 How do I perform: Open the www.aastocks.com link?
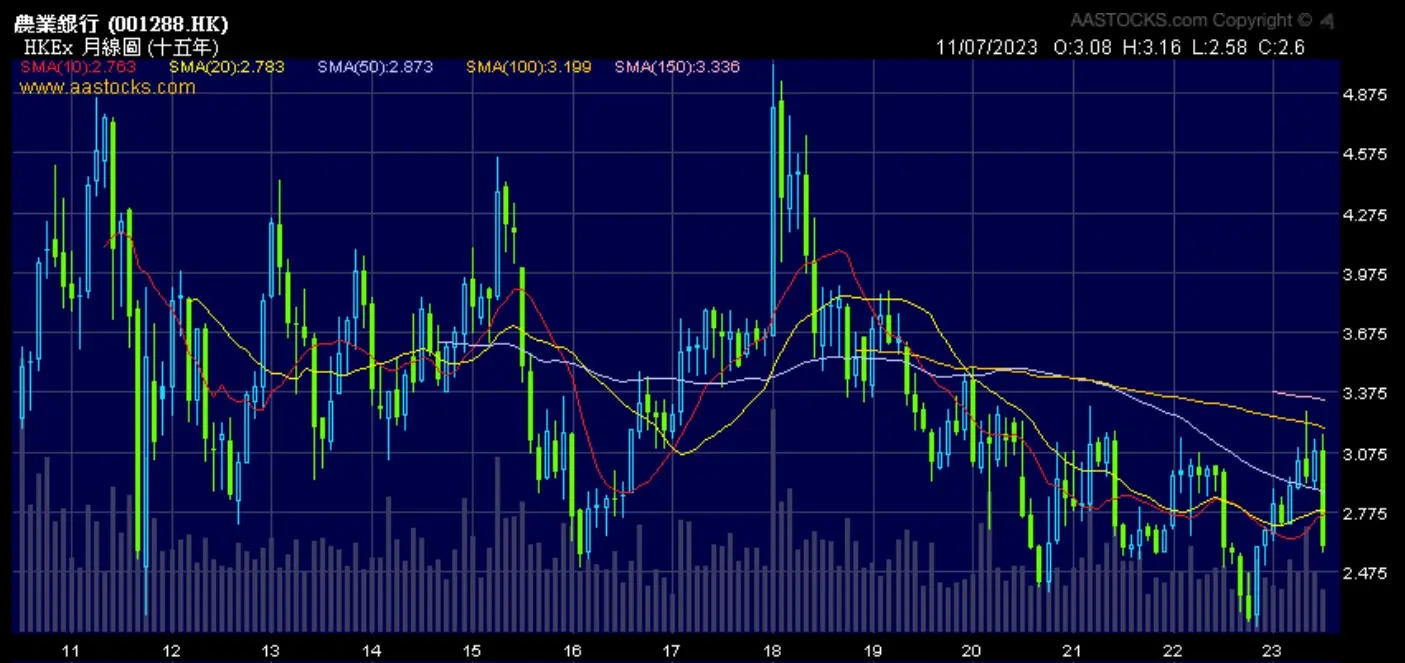tap(107, 87)
